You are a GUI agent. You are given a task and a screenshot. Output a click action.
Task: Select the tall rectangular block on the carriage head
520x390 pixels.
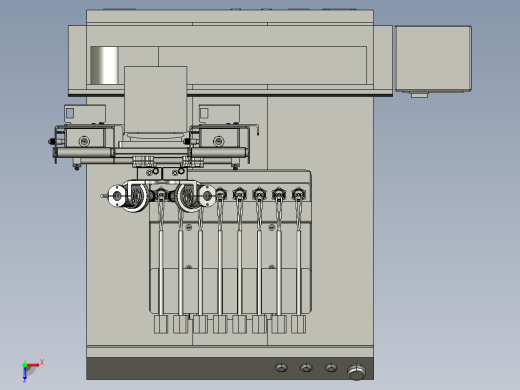[x=156, y=99]
